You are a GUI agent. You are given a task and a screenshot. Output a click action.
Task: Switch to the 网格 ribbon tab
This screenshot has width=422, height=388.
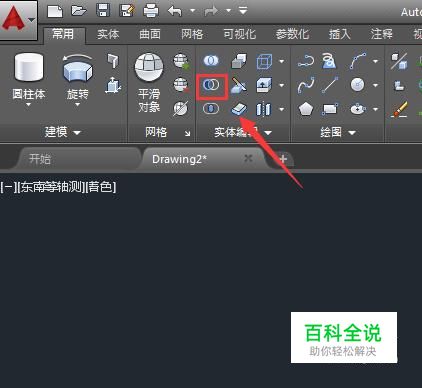[192, 34]
